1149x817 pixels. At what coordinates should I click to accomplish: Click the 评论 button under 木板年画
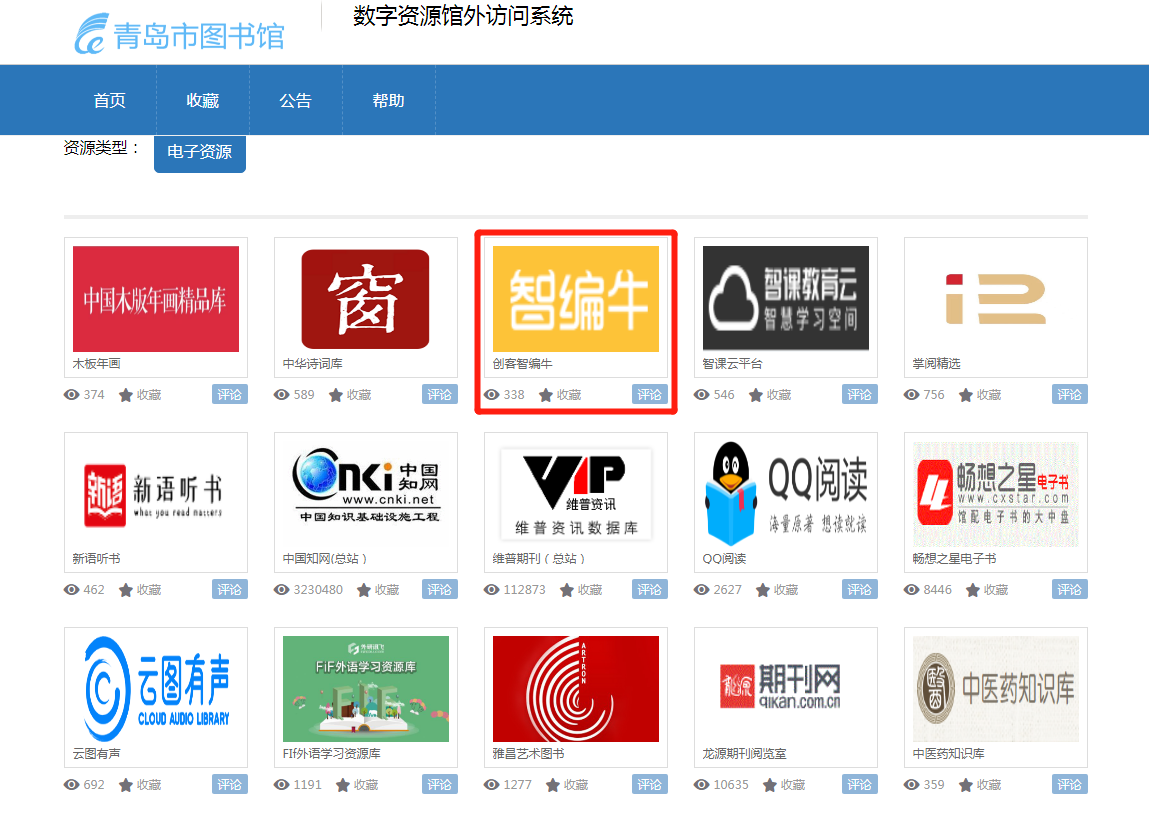coord(230,394)
